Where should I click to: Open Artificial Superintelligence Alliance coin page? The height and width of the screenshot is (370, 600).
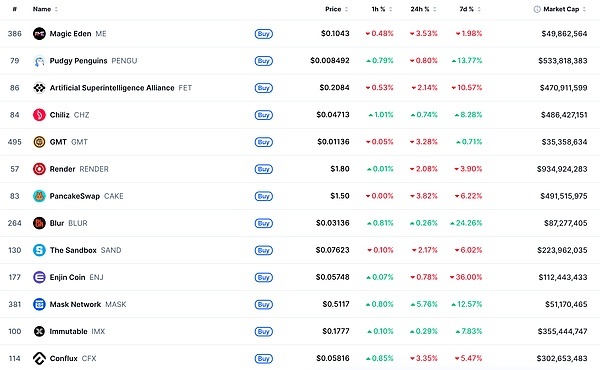[112, 88]
